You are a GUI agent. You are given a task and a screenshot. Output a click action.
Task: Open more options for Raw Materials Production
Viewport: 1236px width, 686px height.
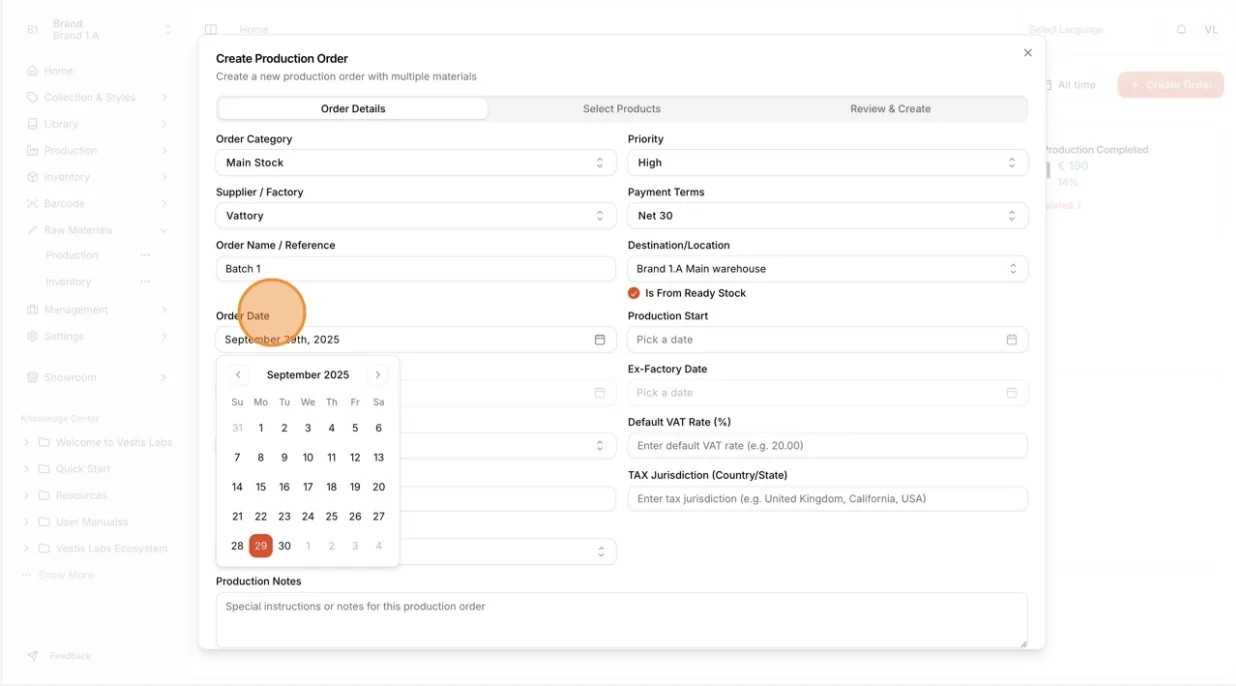point(146,256)
